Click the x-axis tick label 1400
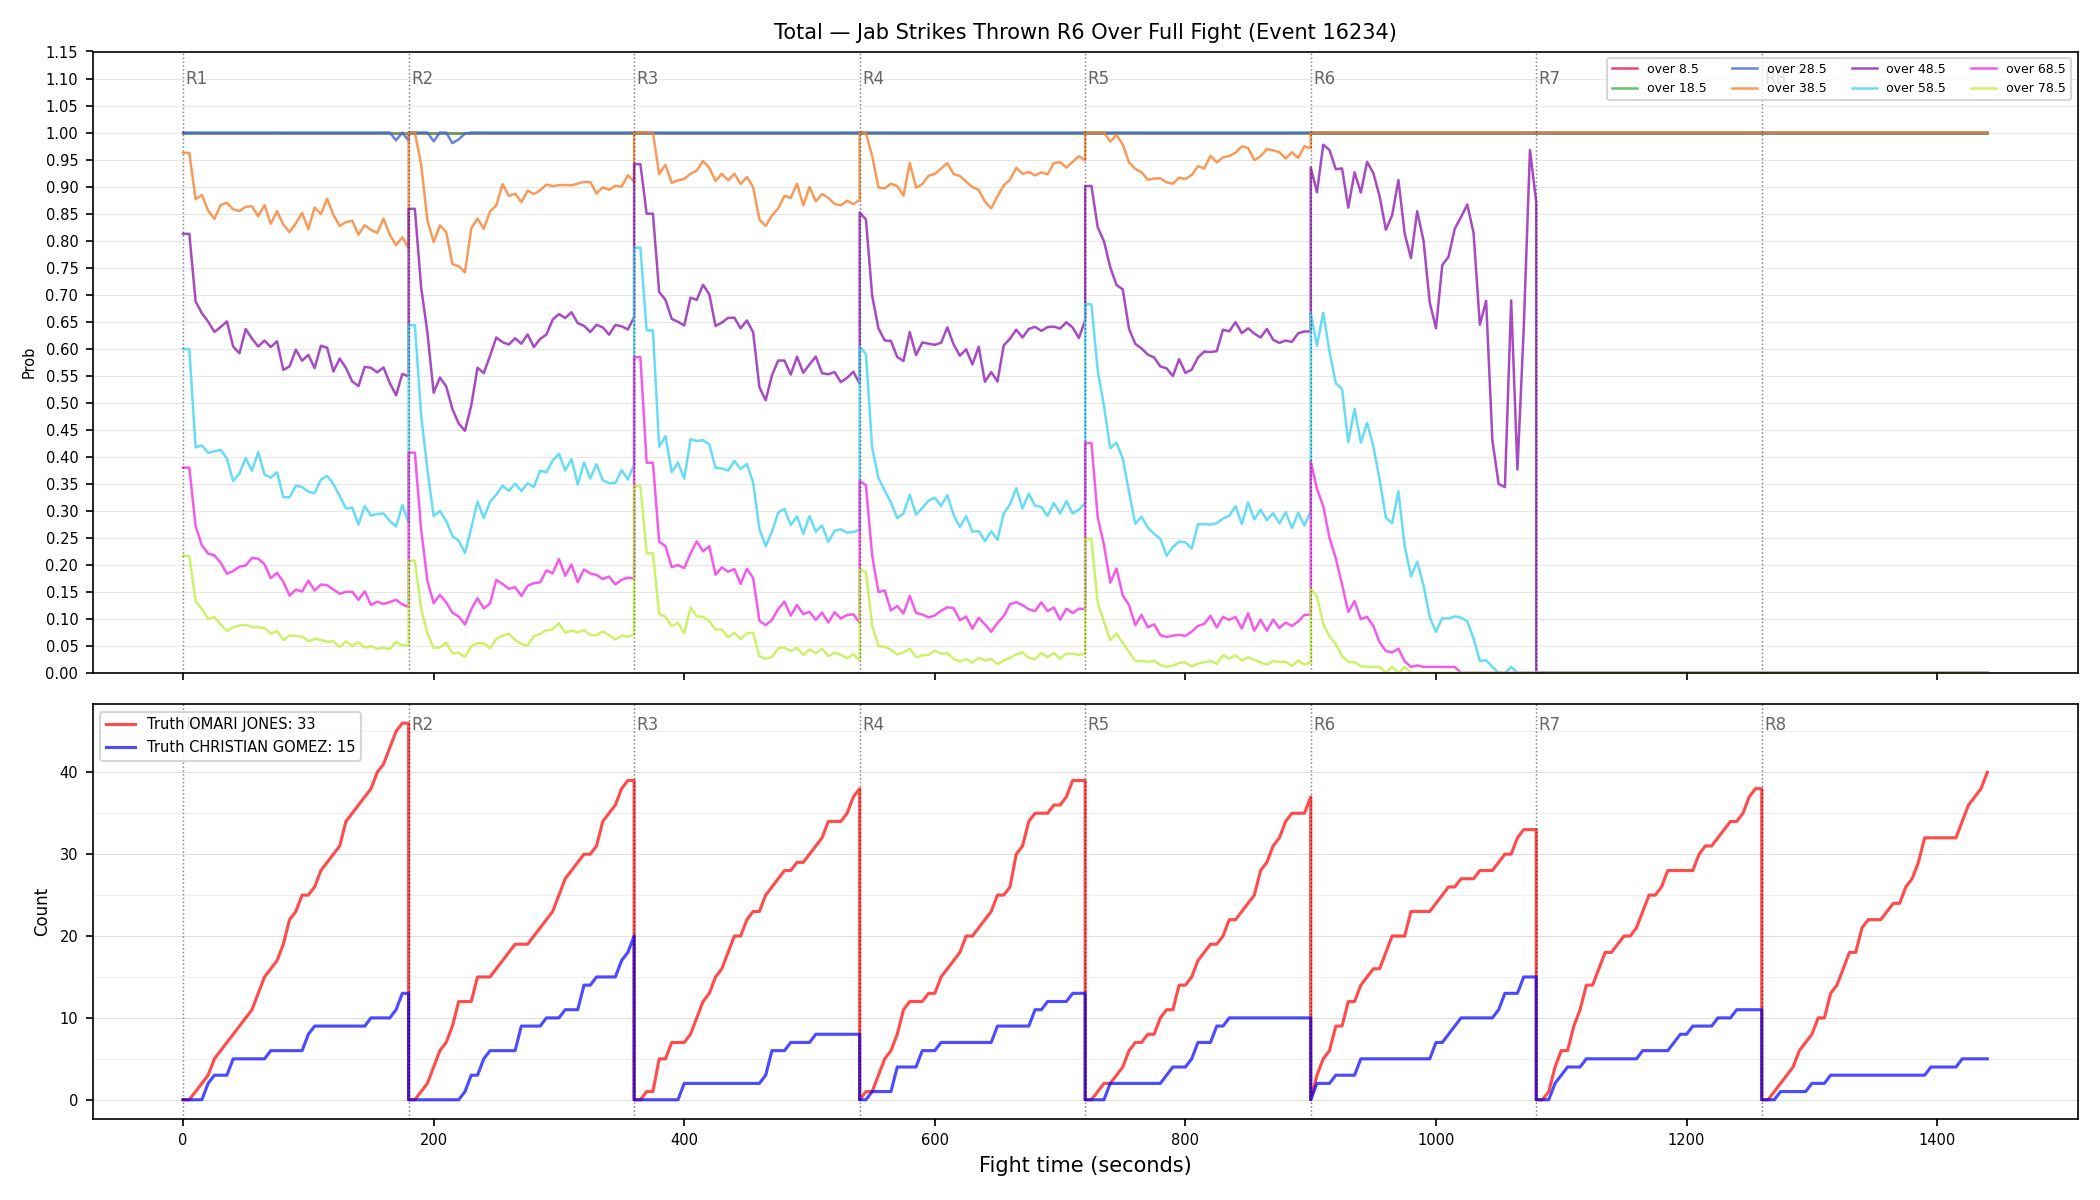 [x=1937, y=1139]
